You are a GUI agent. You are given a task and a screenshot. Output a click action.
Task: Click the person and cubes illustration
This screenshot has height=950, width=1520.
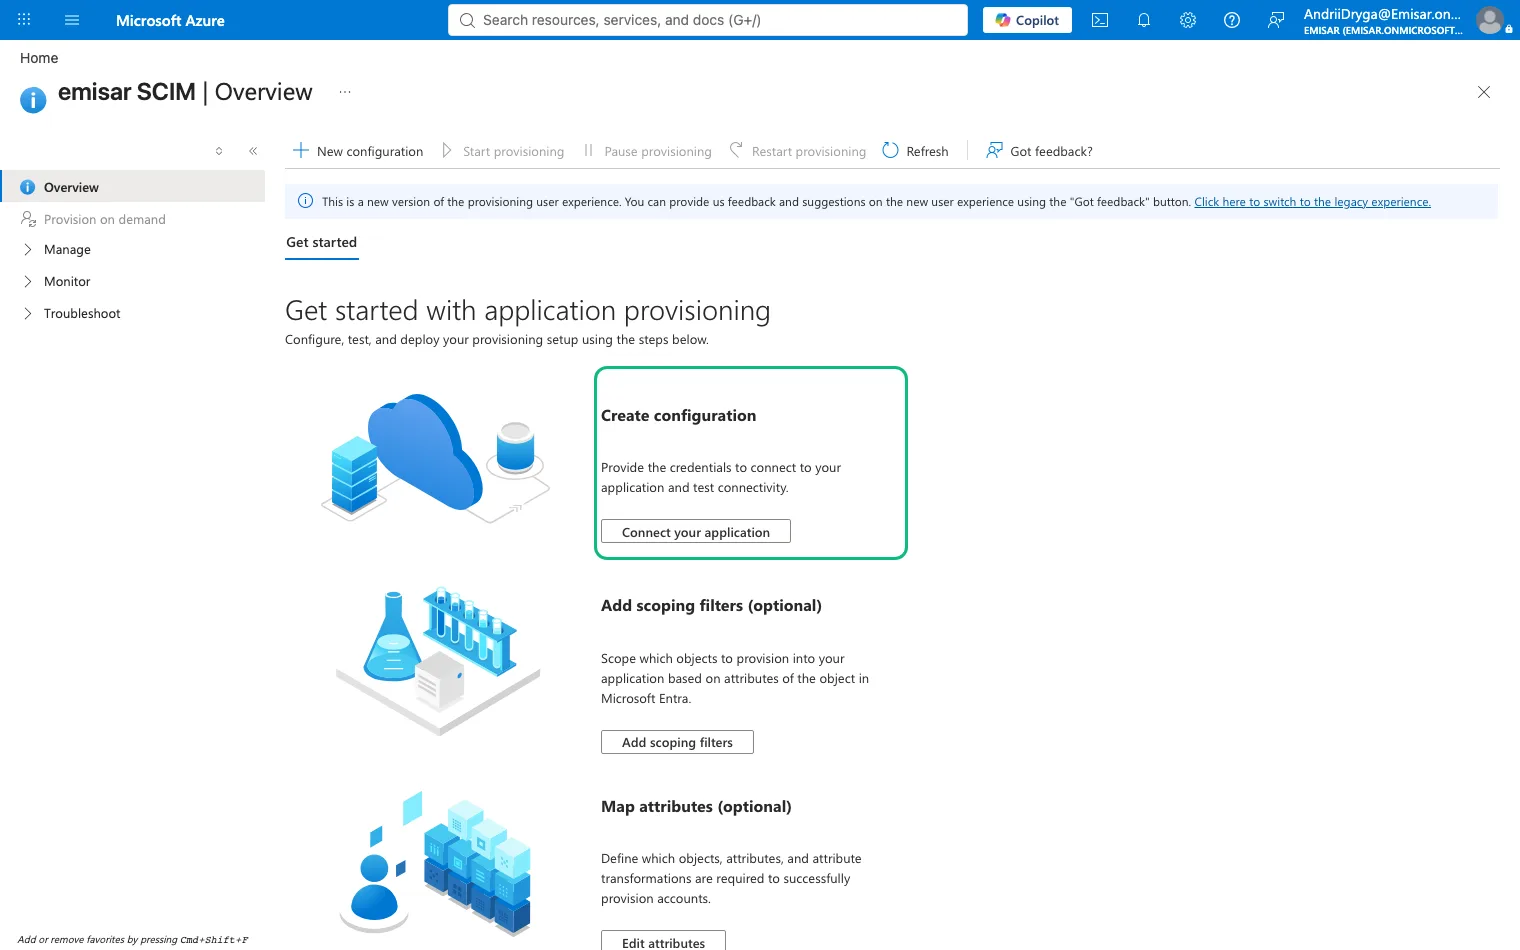(435, 864)
